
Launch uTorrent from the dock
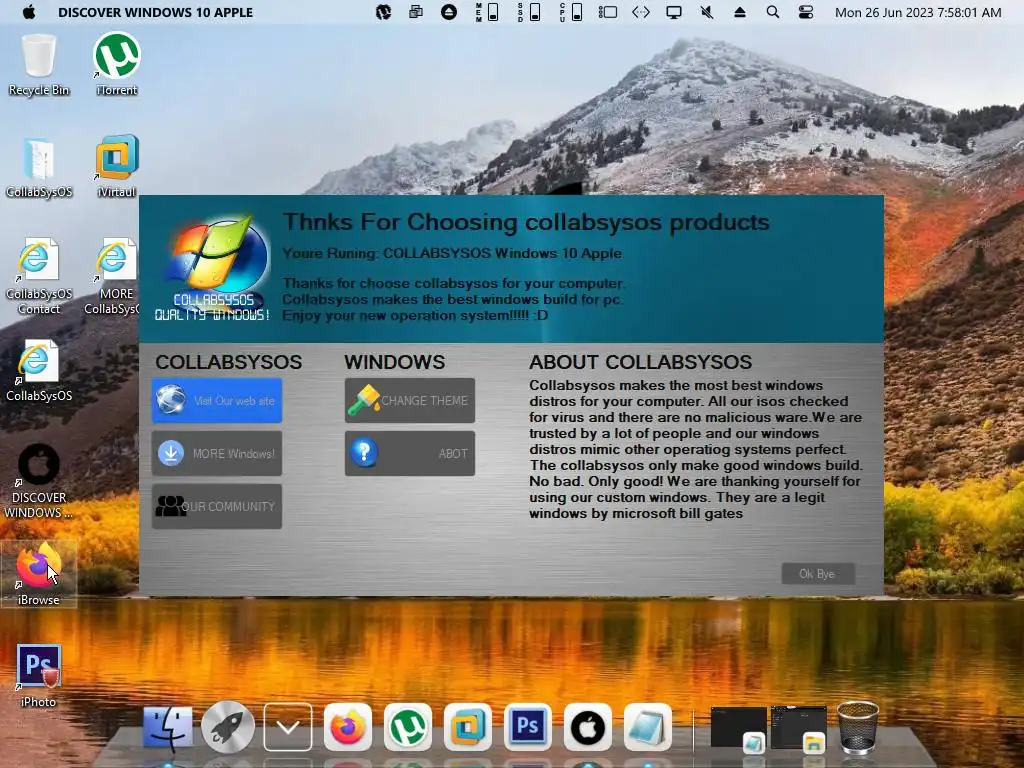point(408,728)
